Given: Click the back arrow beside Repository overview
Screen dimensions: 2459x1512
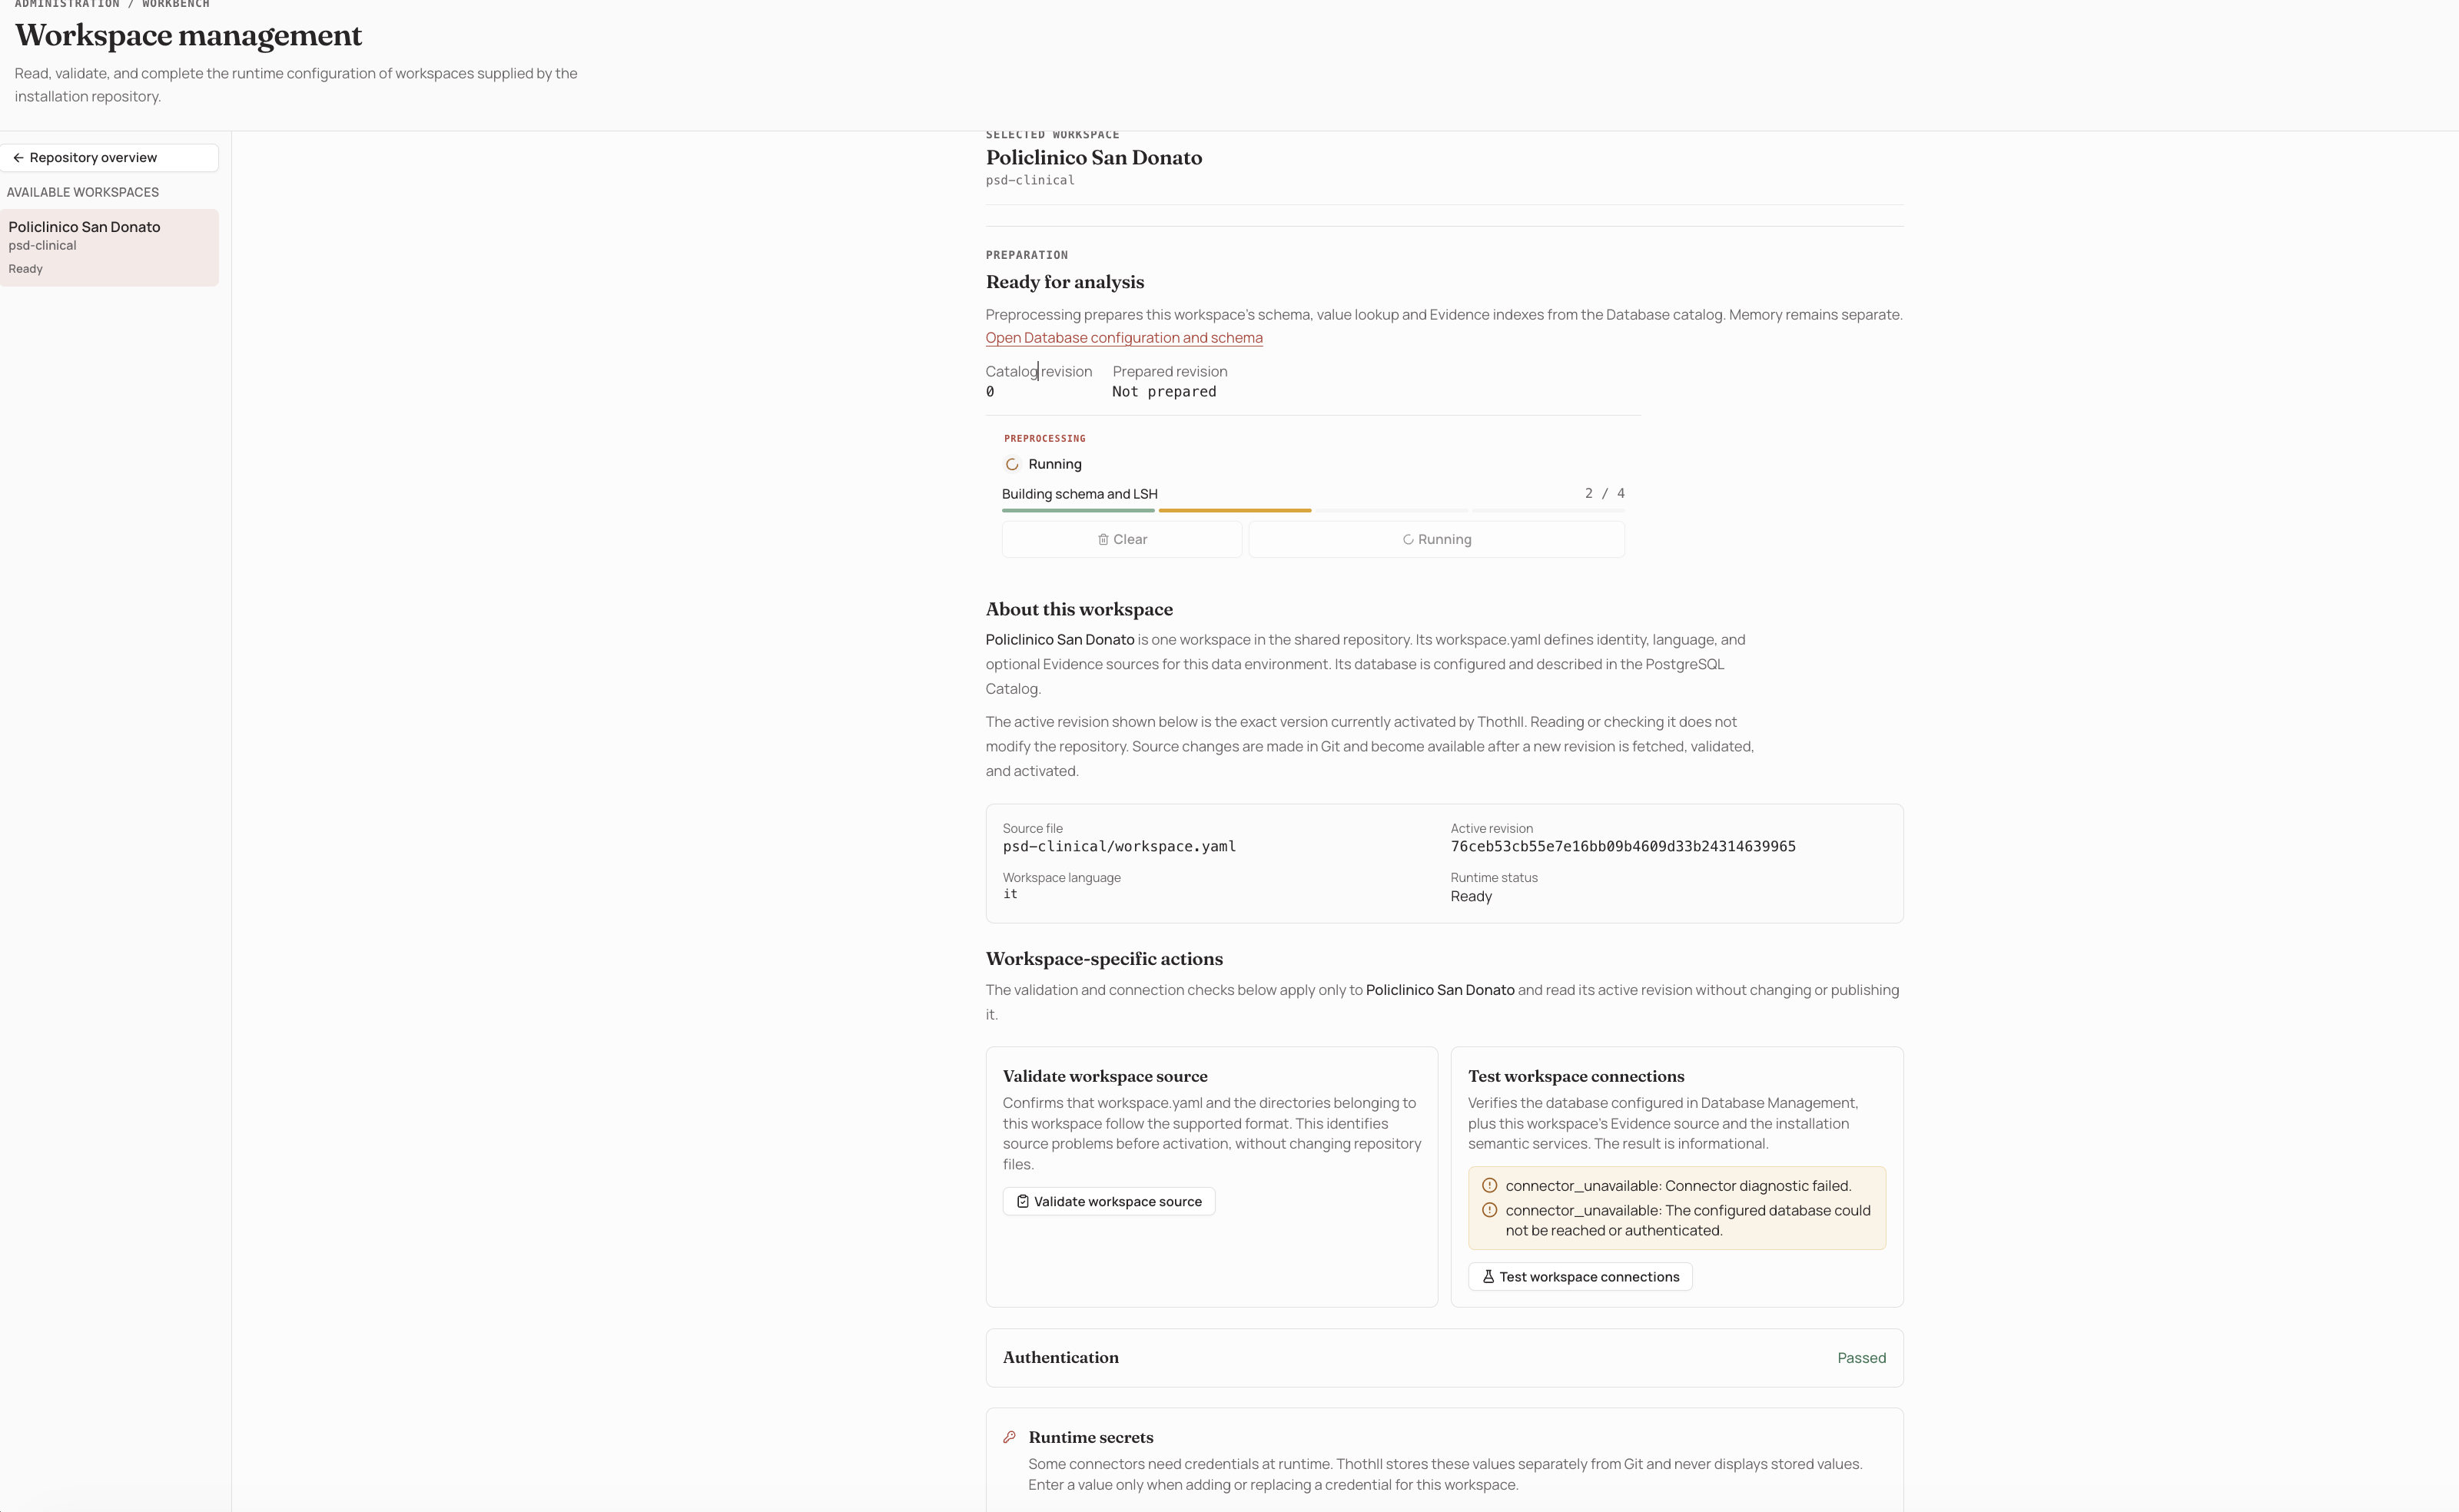Looking at the screenshot, I should pos(18,158).
